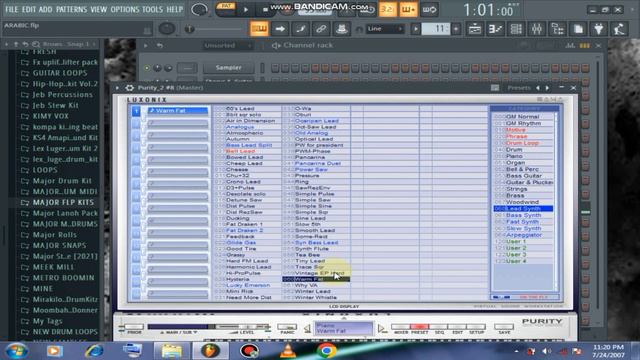640x360 pixels.
Task: Click the graph editor icon in Channel rack header
Action: tap(570, 46)
